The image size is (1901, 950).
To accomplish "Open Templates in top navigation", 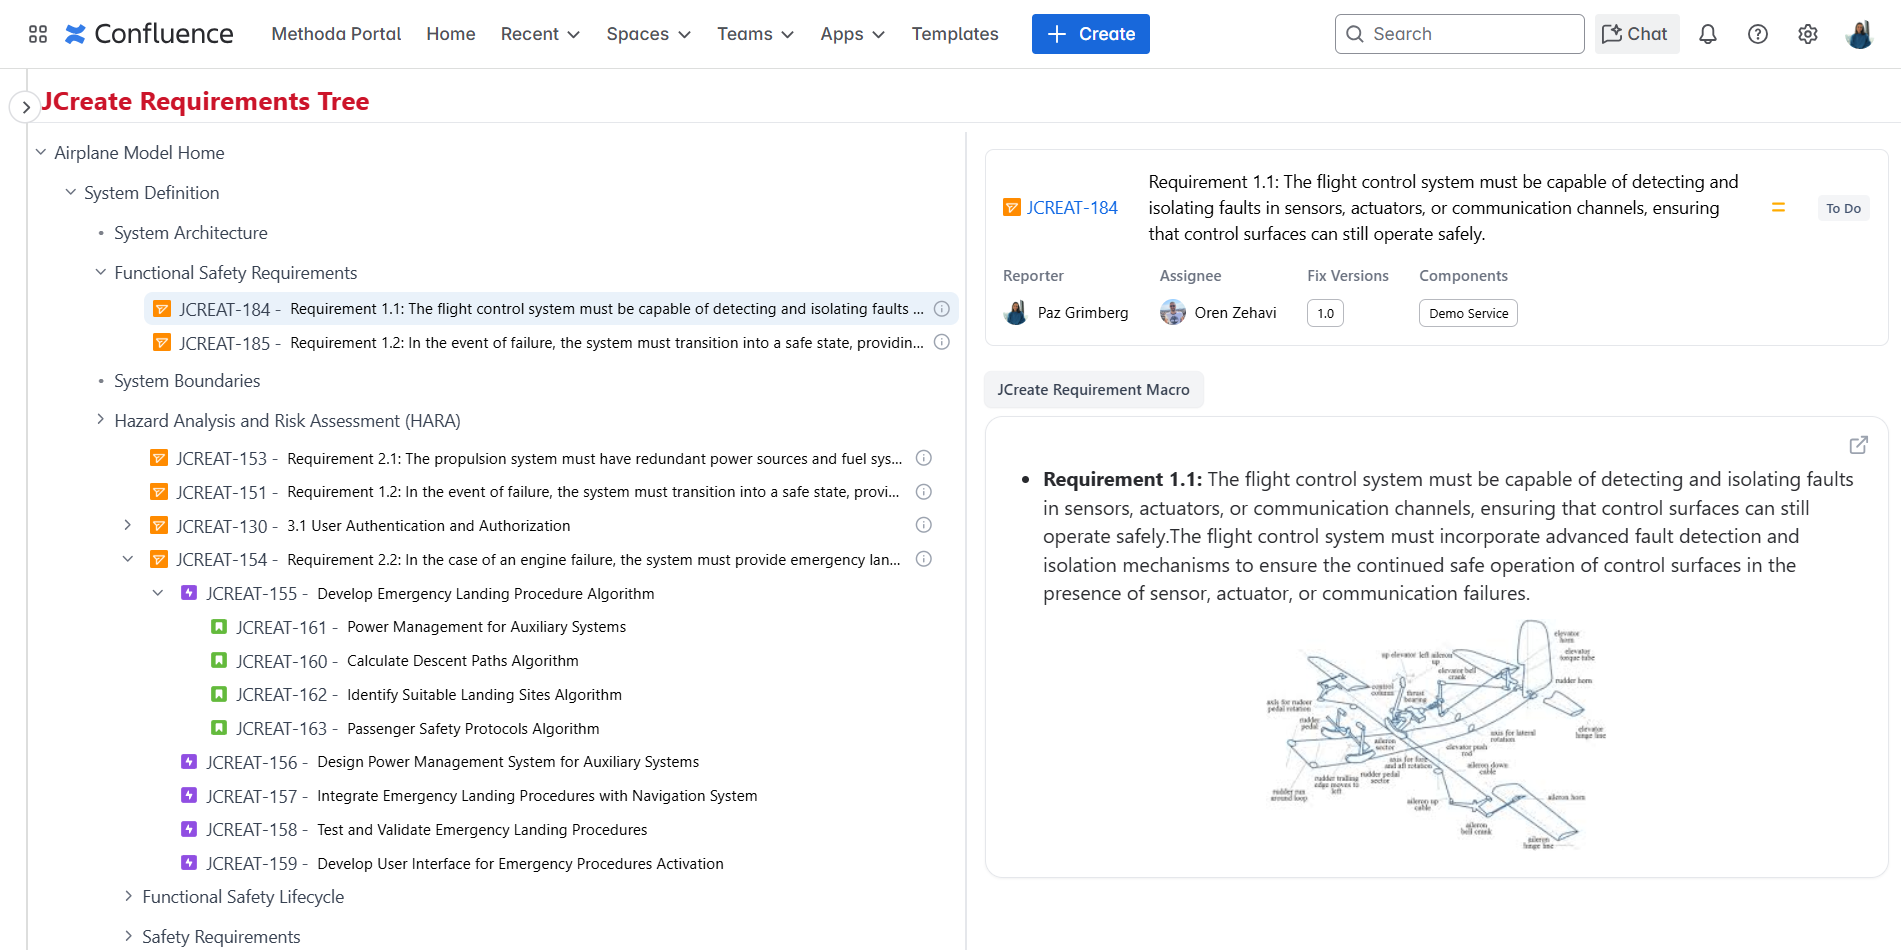I will pyautogui.click(x=955, y=34).
